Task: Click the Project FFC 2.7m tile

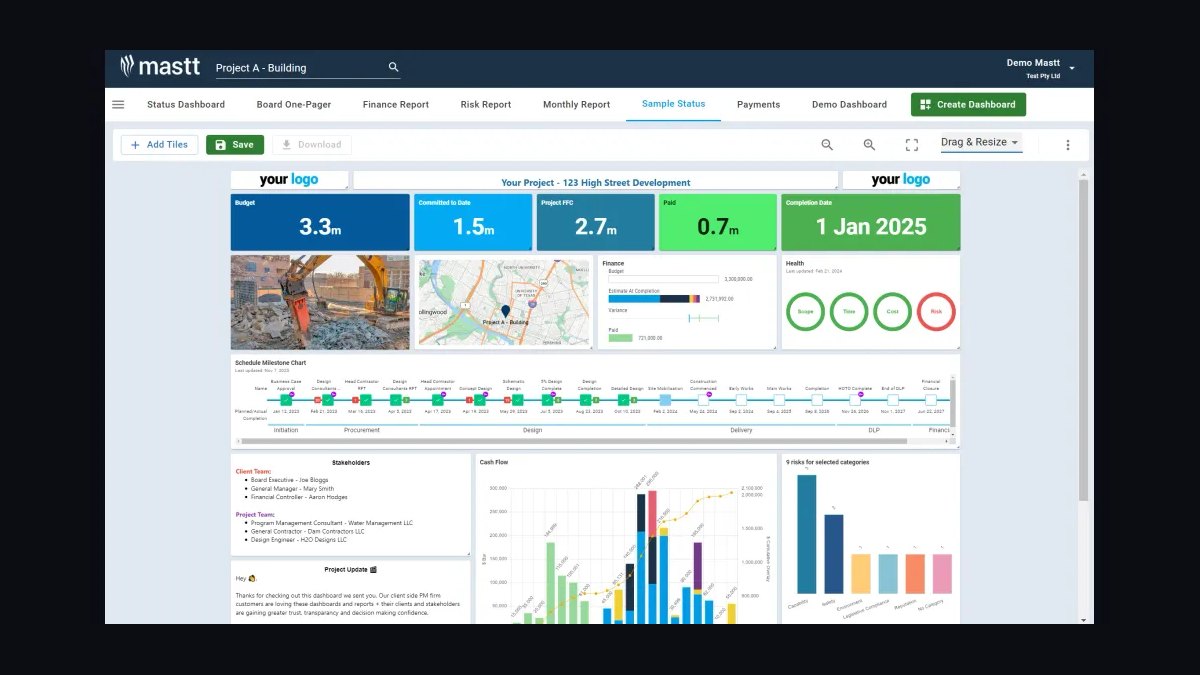Action: click(595, 222)
